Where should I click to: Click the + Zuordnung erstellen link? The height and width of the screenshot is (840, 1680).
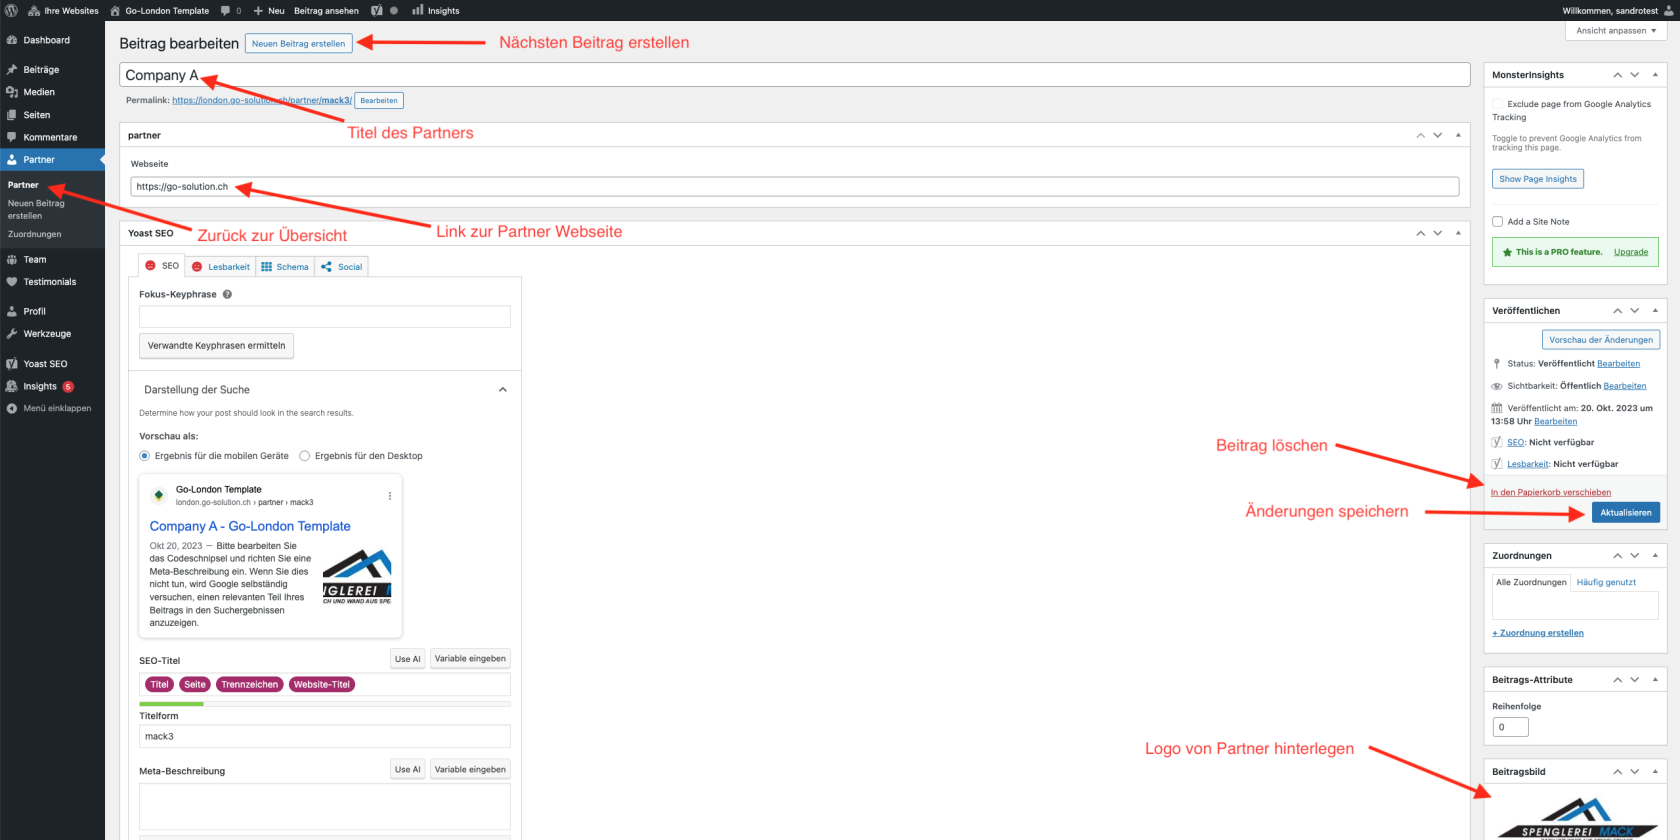1538,633
